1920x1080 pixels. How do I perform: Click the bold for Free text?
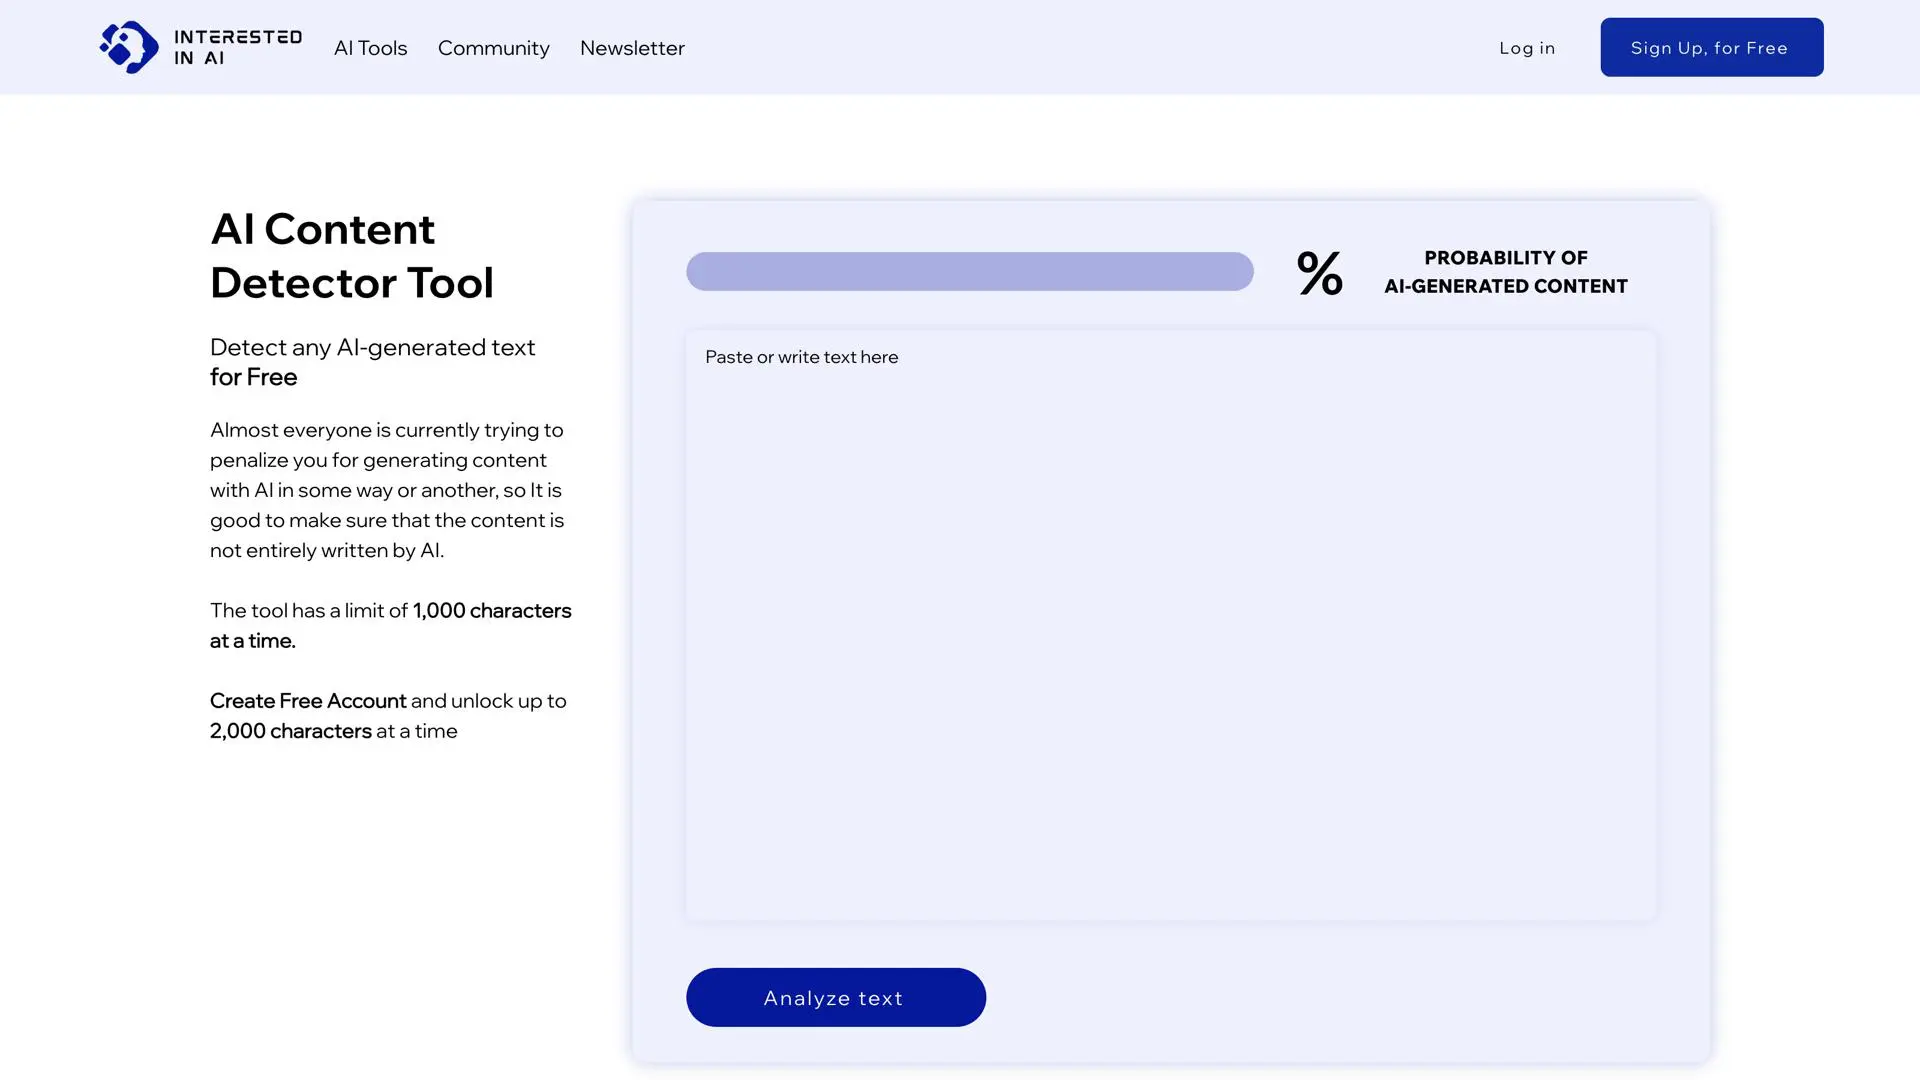point(253,377)
